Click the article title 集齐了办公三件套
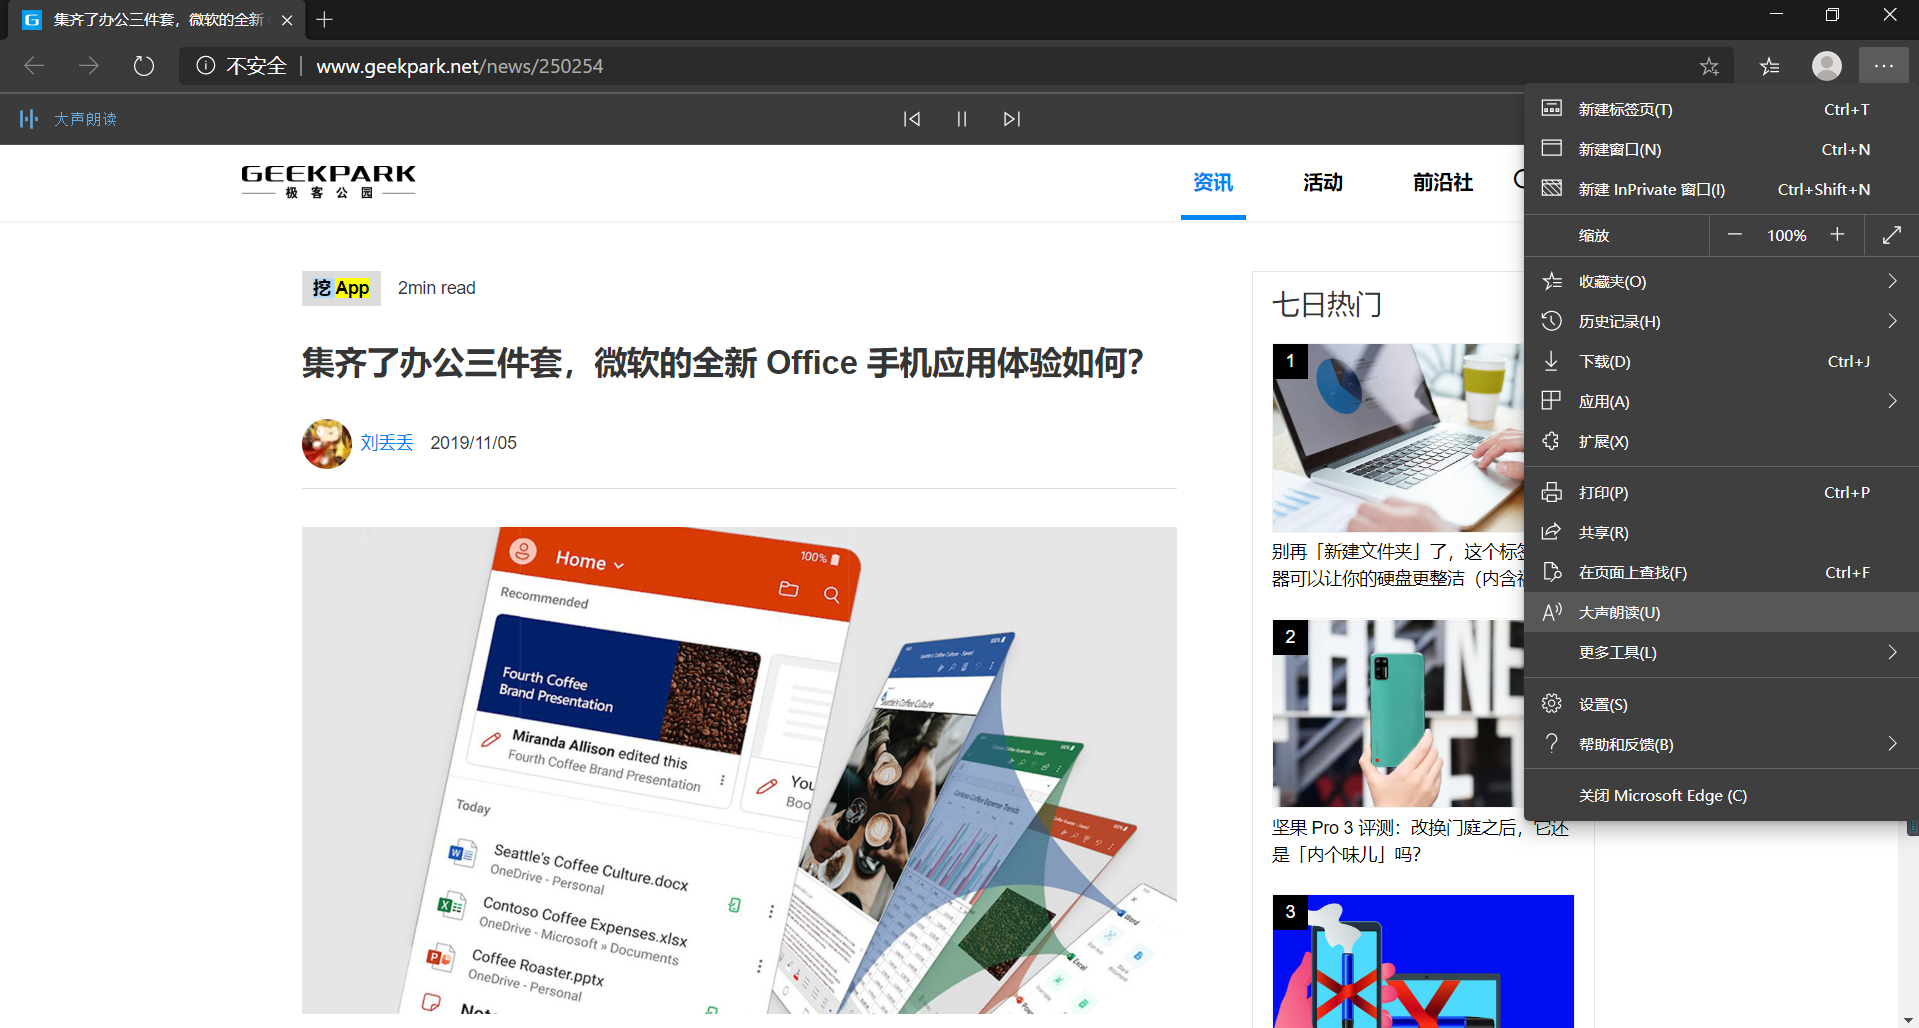Image resolution: width=1919 pixels, height=1028 pixels. 723,362
